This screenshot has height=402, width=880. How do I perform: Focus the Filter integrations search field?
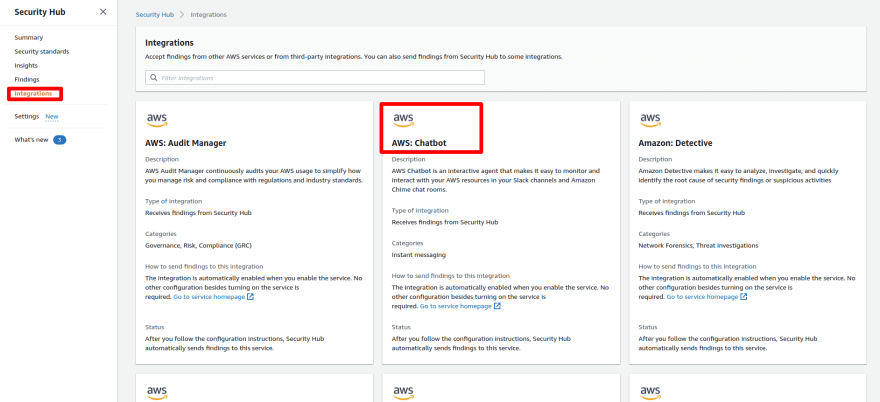pos(315,77)
